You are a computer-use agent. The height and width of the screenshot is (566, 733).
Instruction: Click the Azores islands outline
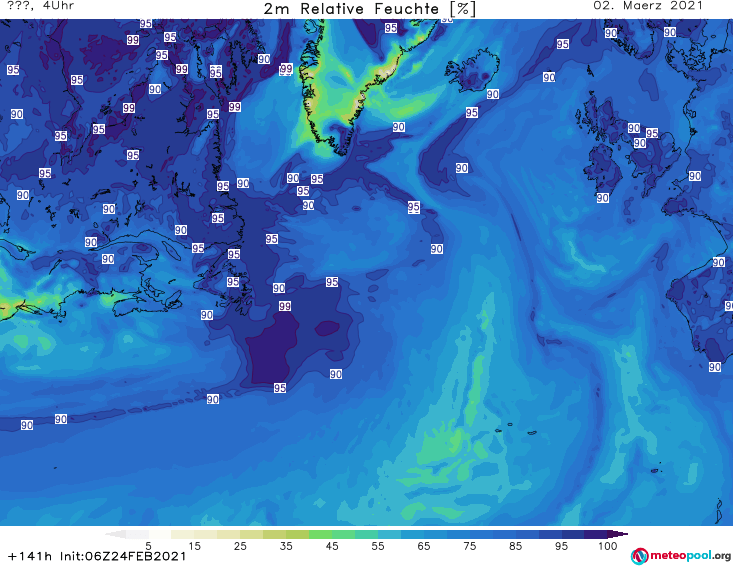click(x=516, y=429)
